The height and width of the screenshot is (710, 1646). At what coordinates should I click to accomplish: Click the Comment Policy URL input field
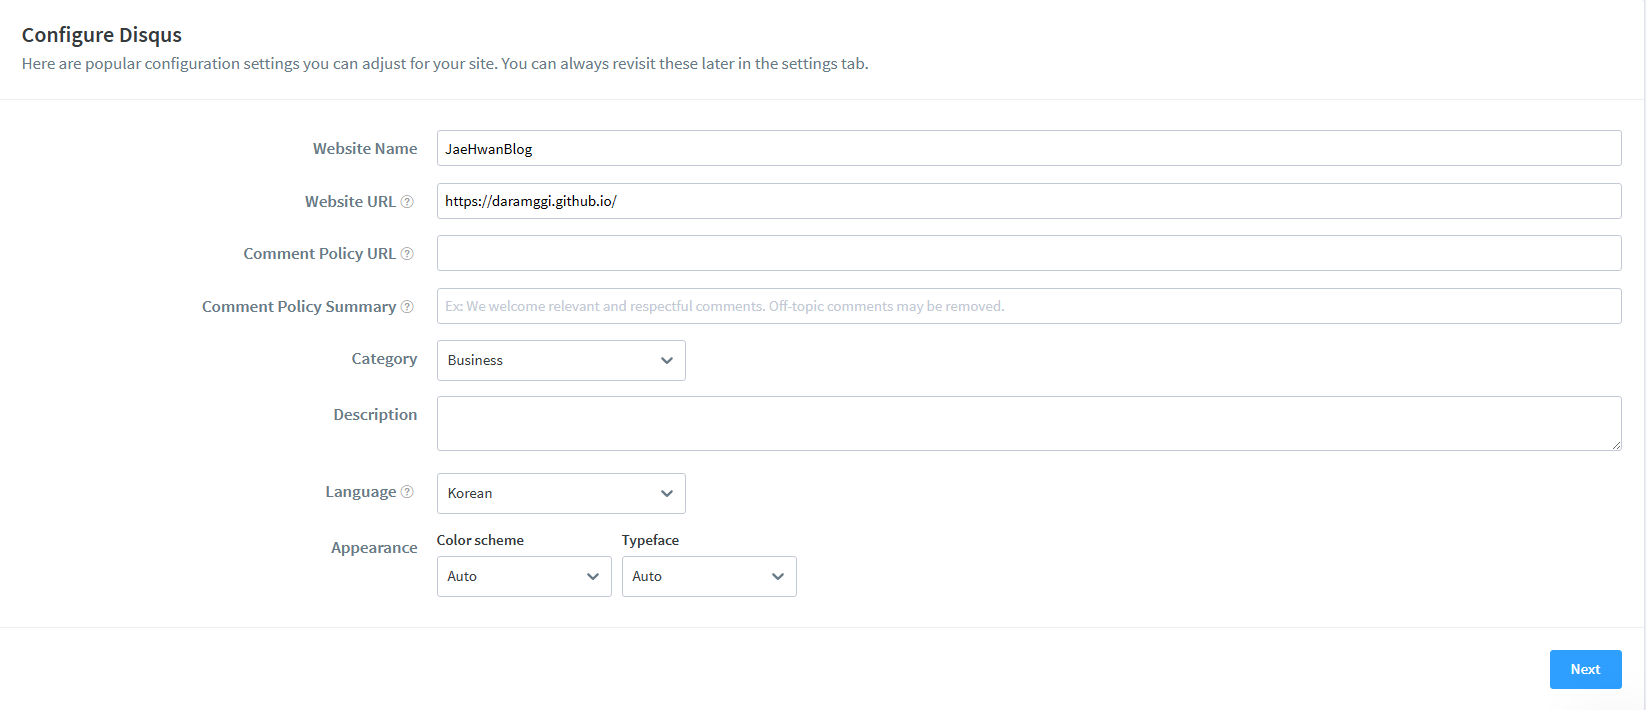tap(1029, 253)
